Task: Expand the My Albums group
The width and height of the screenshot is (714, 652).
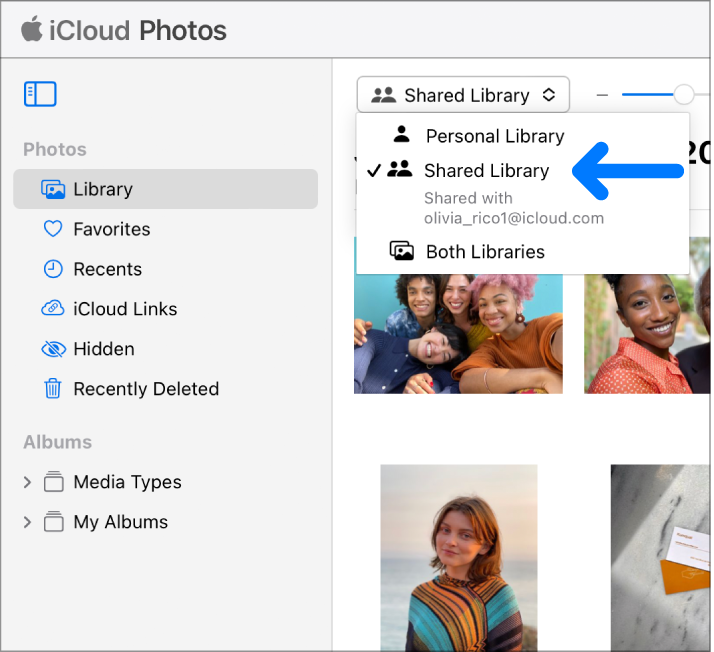Action: pyautogui.click(x=27, y=522)
